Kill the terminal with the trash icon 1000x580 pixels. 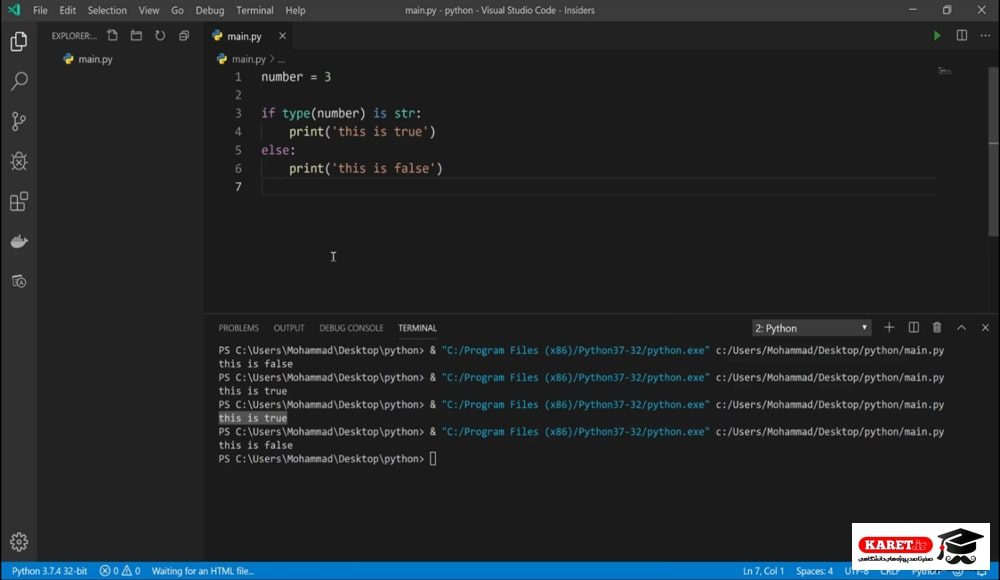(937, 327)
